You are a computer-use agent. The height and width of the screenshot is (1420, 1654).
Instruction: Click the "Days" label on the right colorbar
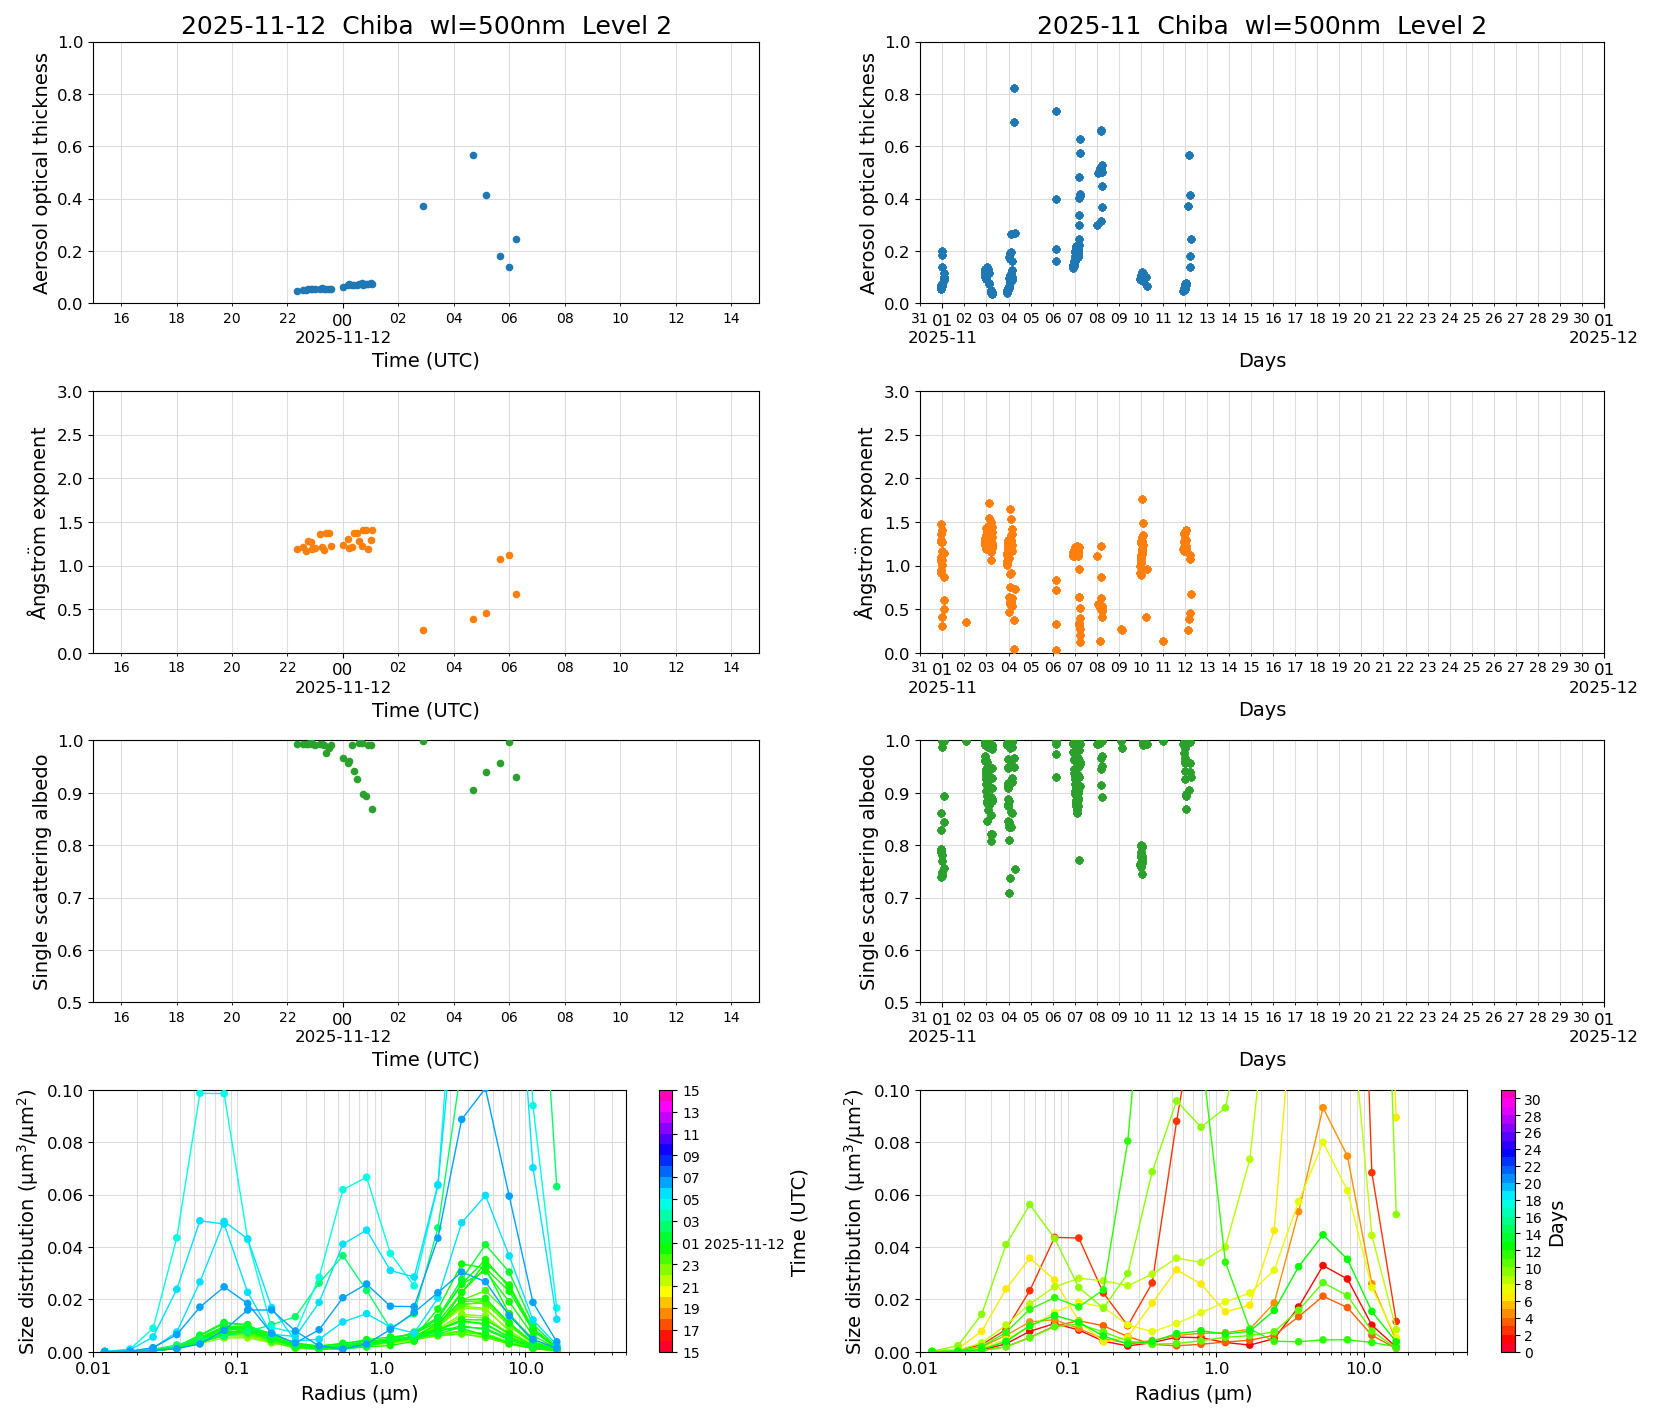tap(1557, 1222)
